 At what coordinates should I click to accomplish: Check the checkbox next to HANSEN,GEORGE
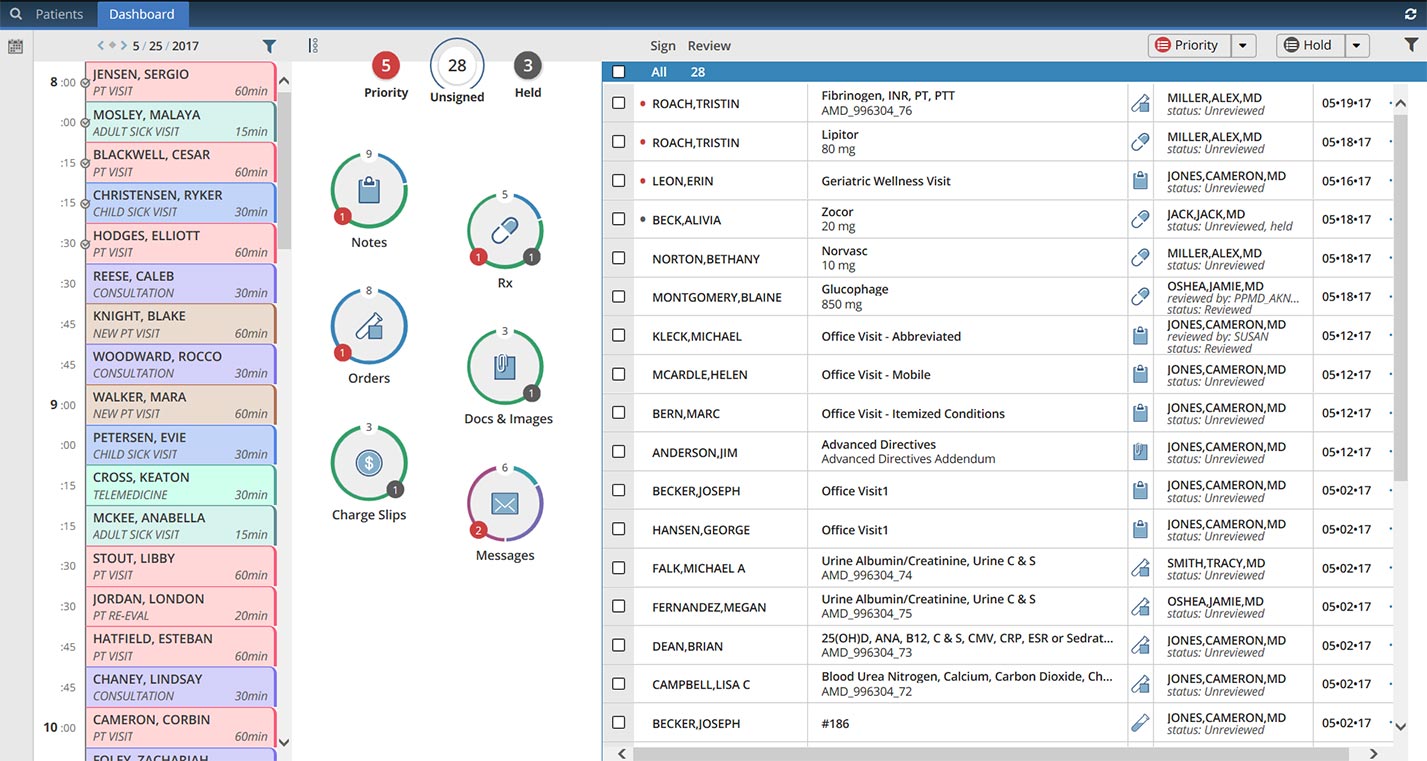point(618,529)
